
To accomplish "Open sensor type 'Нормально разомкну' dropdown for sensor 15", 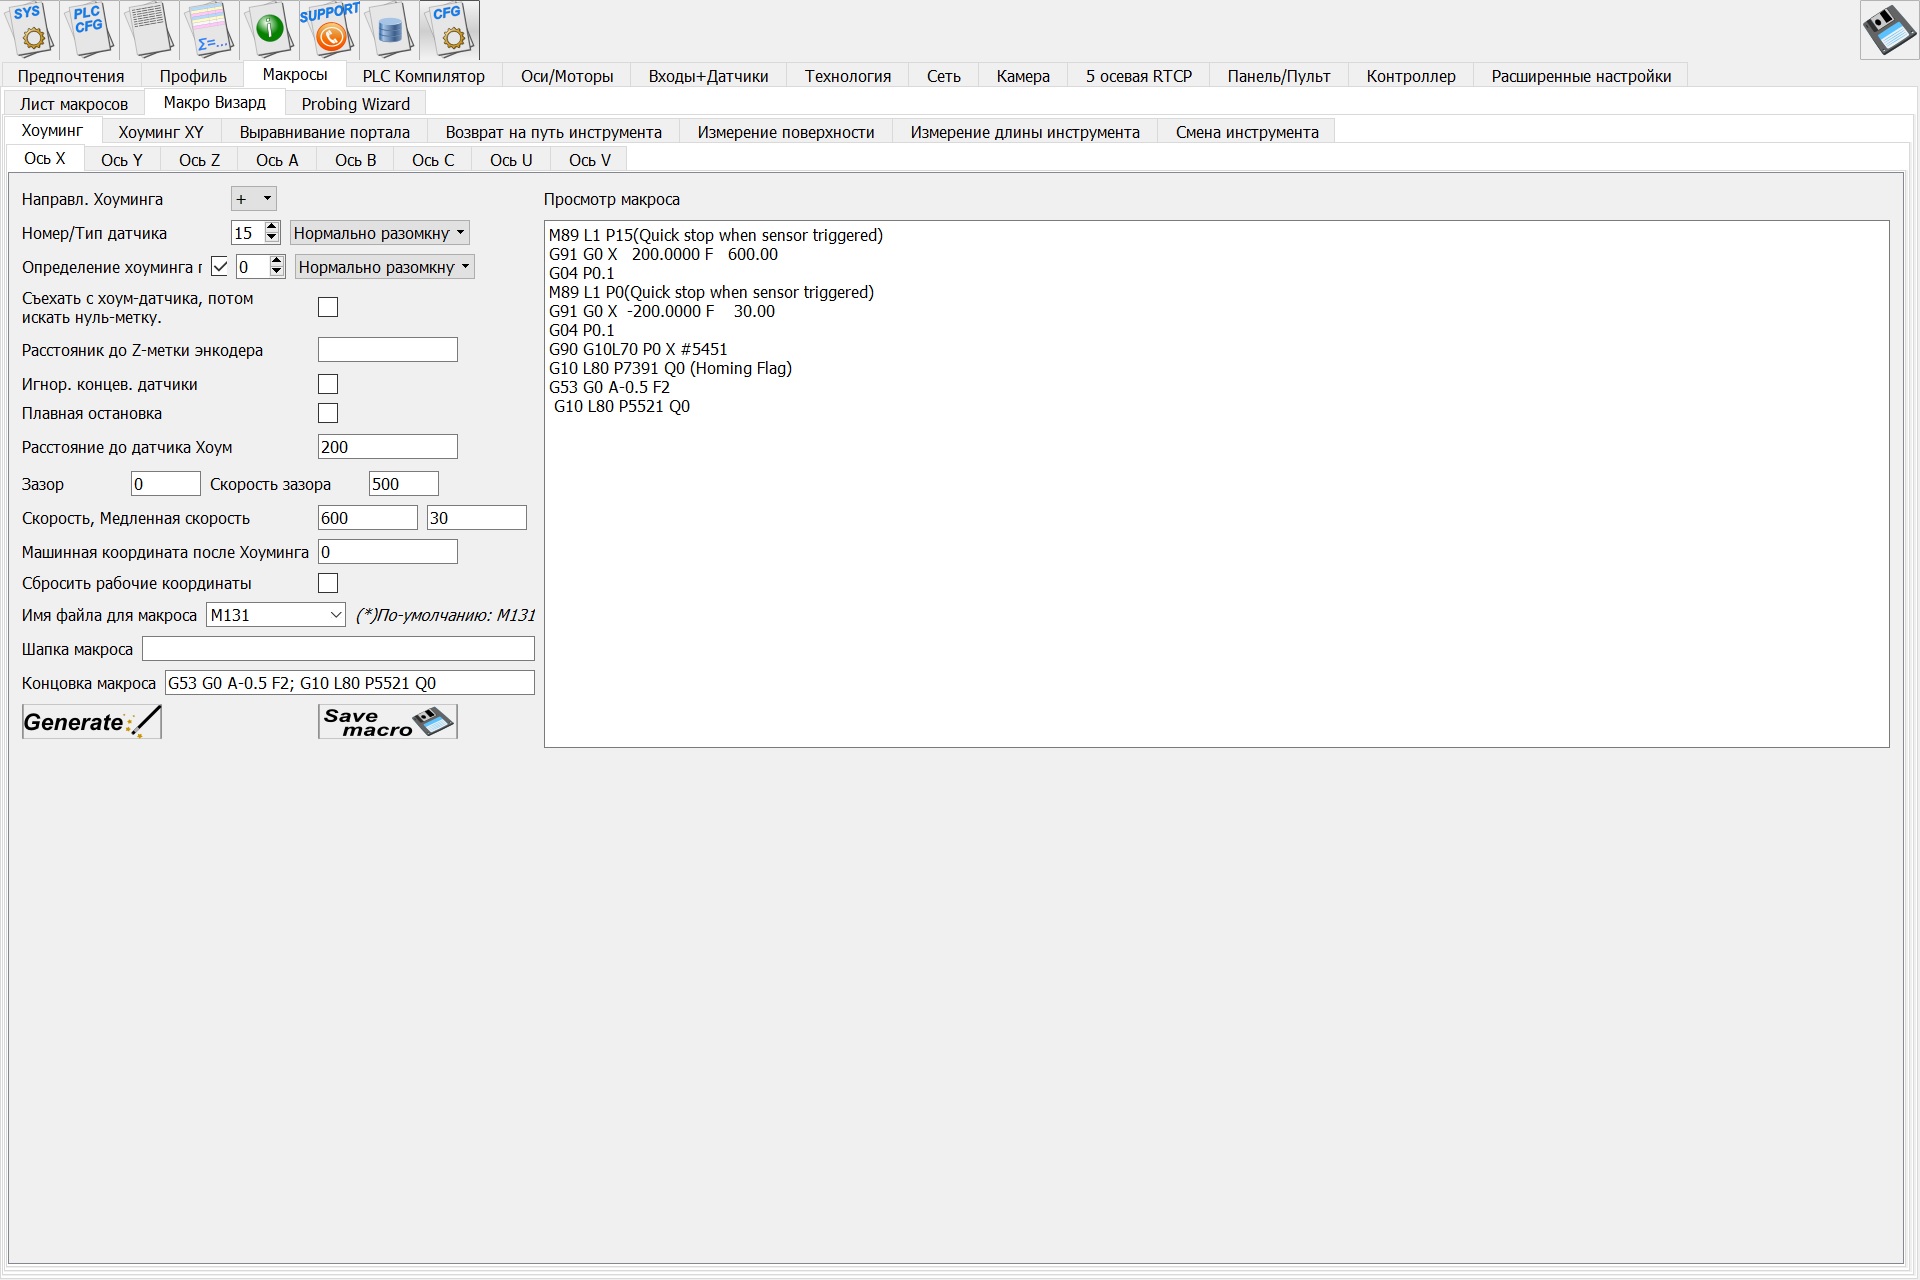I will (379, 233).
